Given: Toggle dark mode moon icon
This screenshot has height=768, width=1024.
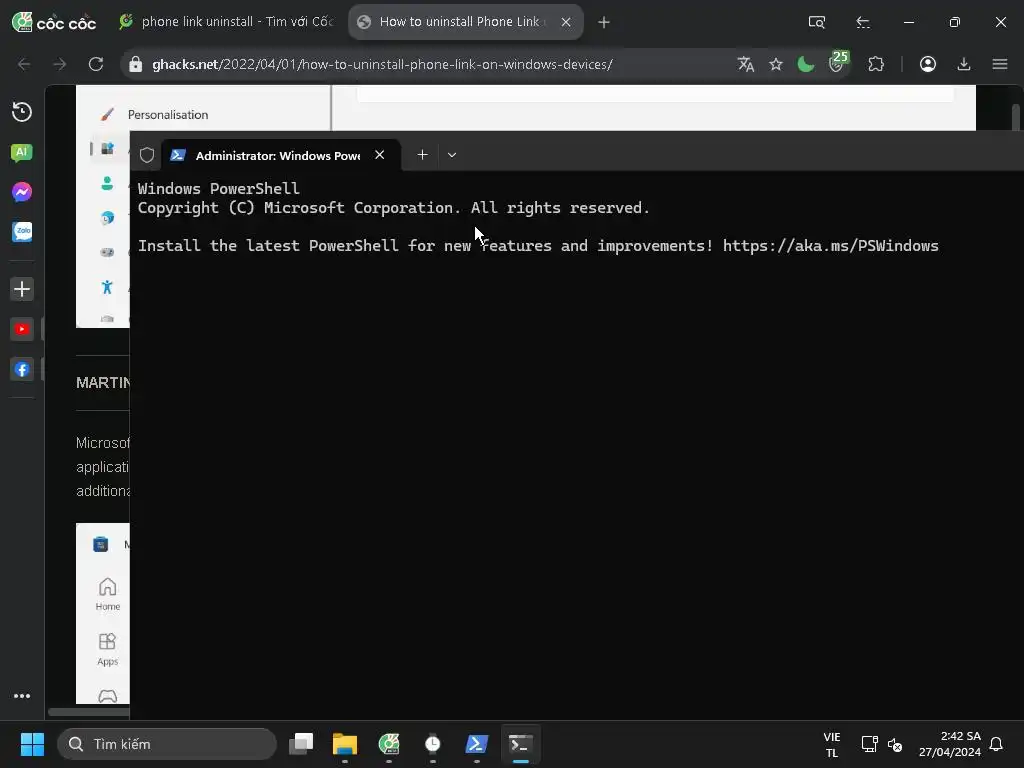Looking at the screenshot, I should pos(806,64).
